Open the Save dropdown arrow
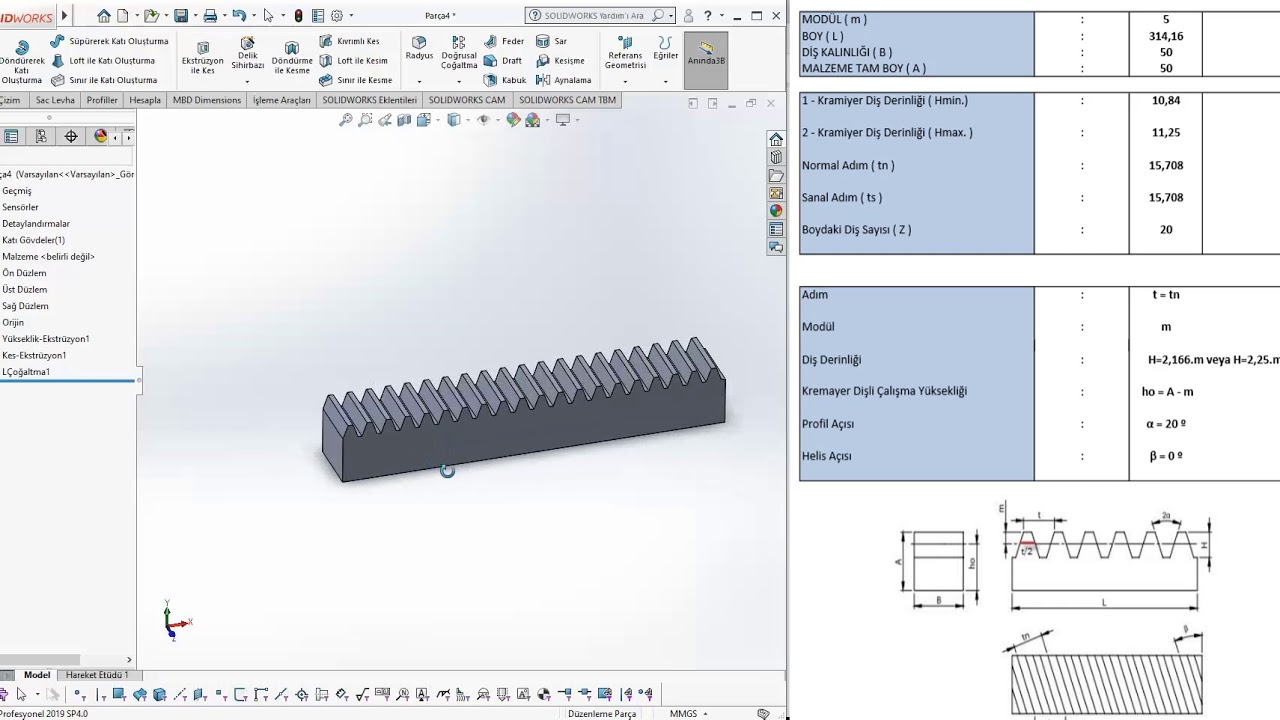Viewport: 1280px width, 720px height. coord(194,16)
